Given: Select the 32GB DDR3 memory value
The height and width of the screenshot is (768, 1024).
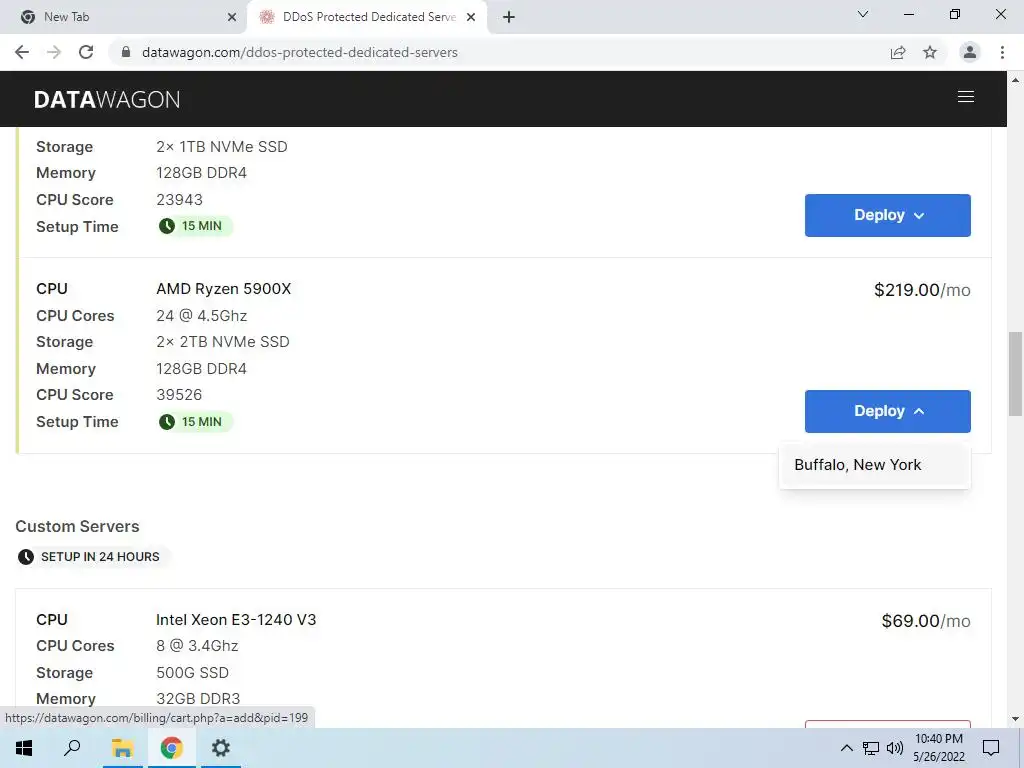Looking at the screenshot, I should 198,699.
